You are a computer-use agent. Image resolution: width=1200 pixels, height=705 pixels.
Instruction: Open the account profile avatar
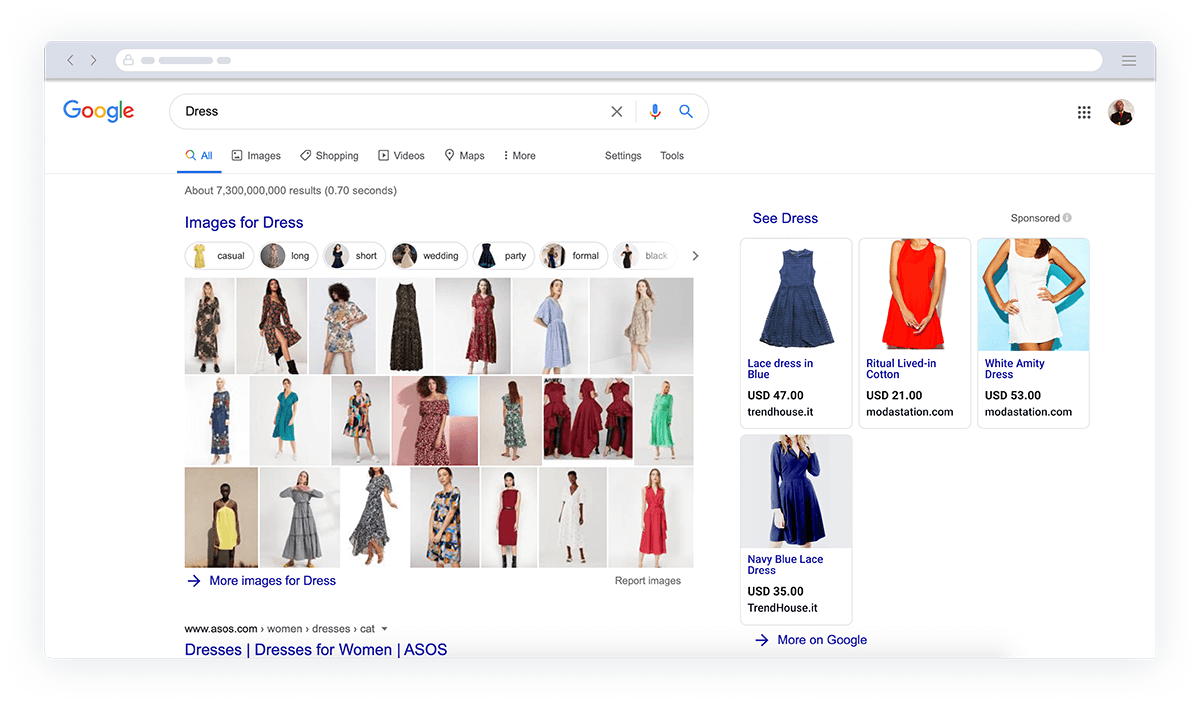click(x=1121, y=112)
